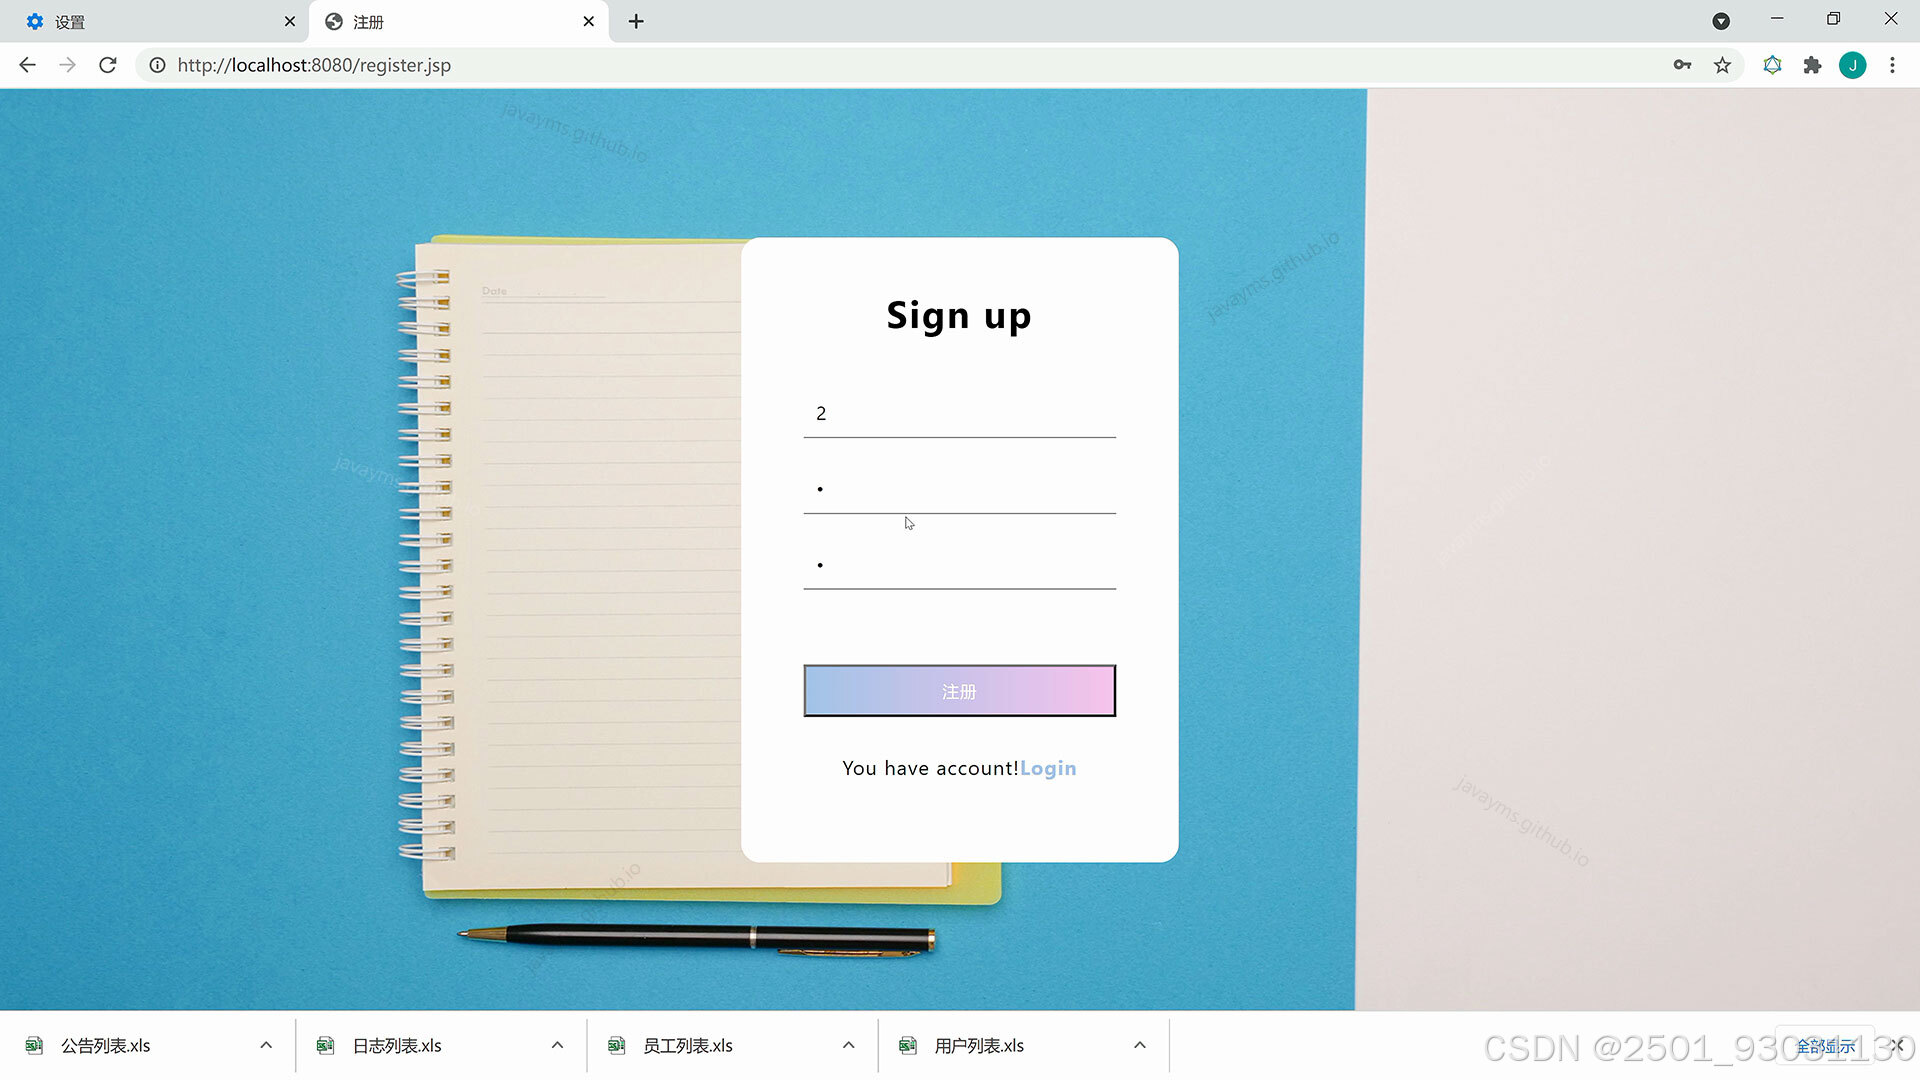1920x1080 pixels.
Task: Submit the 注册 button
Action: tap(959, 691)
